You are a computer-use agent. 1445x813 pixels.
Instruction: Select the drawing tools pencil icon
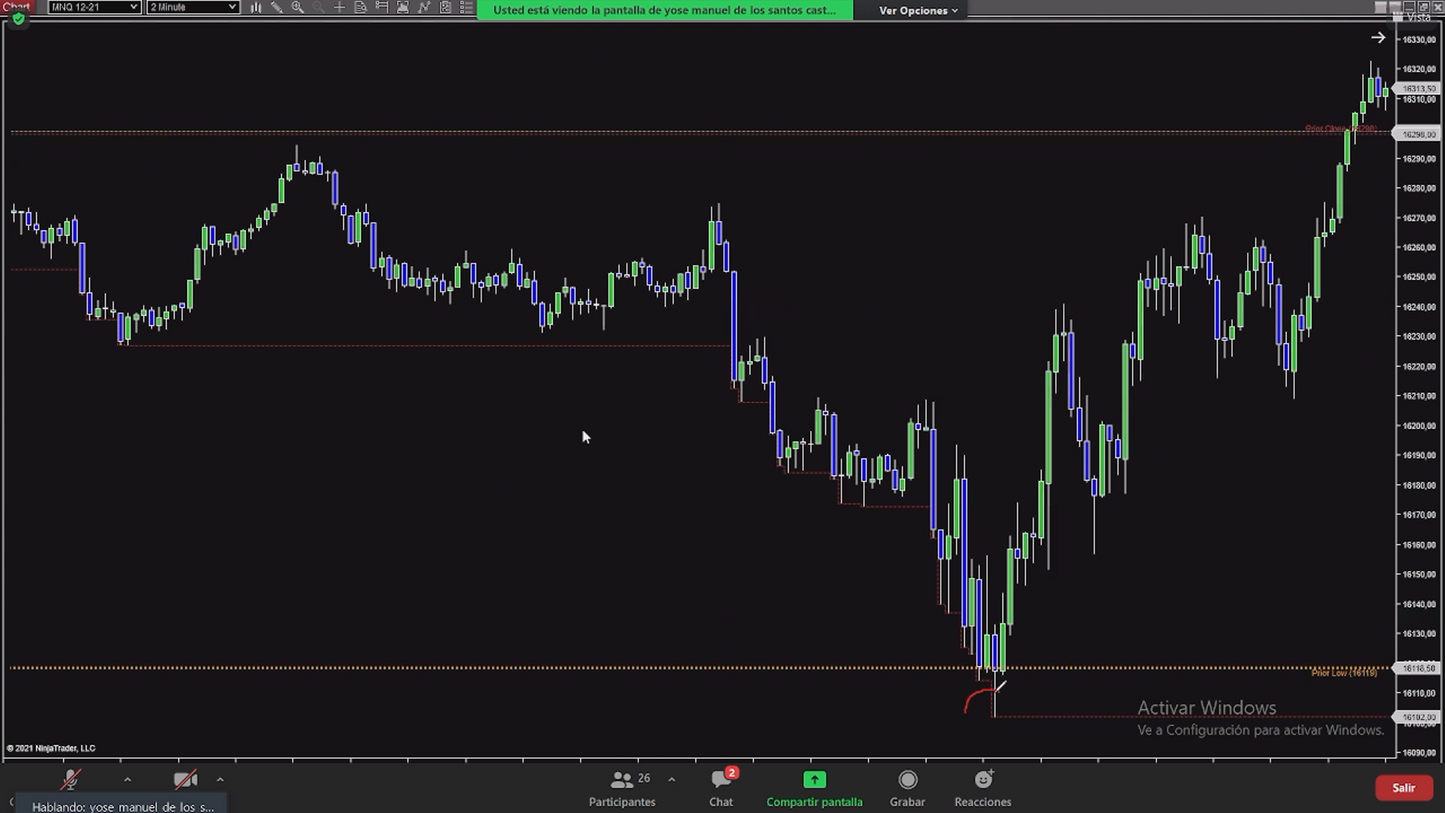tap(277, 7)
